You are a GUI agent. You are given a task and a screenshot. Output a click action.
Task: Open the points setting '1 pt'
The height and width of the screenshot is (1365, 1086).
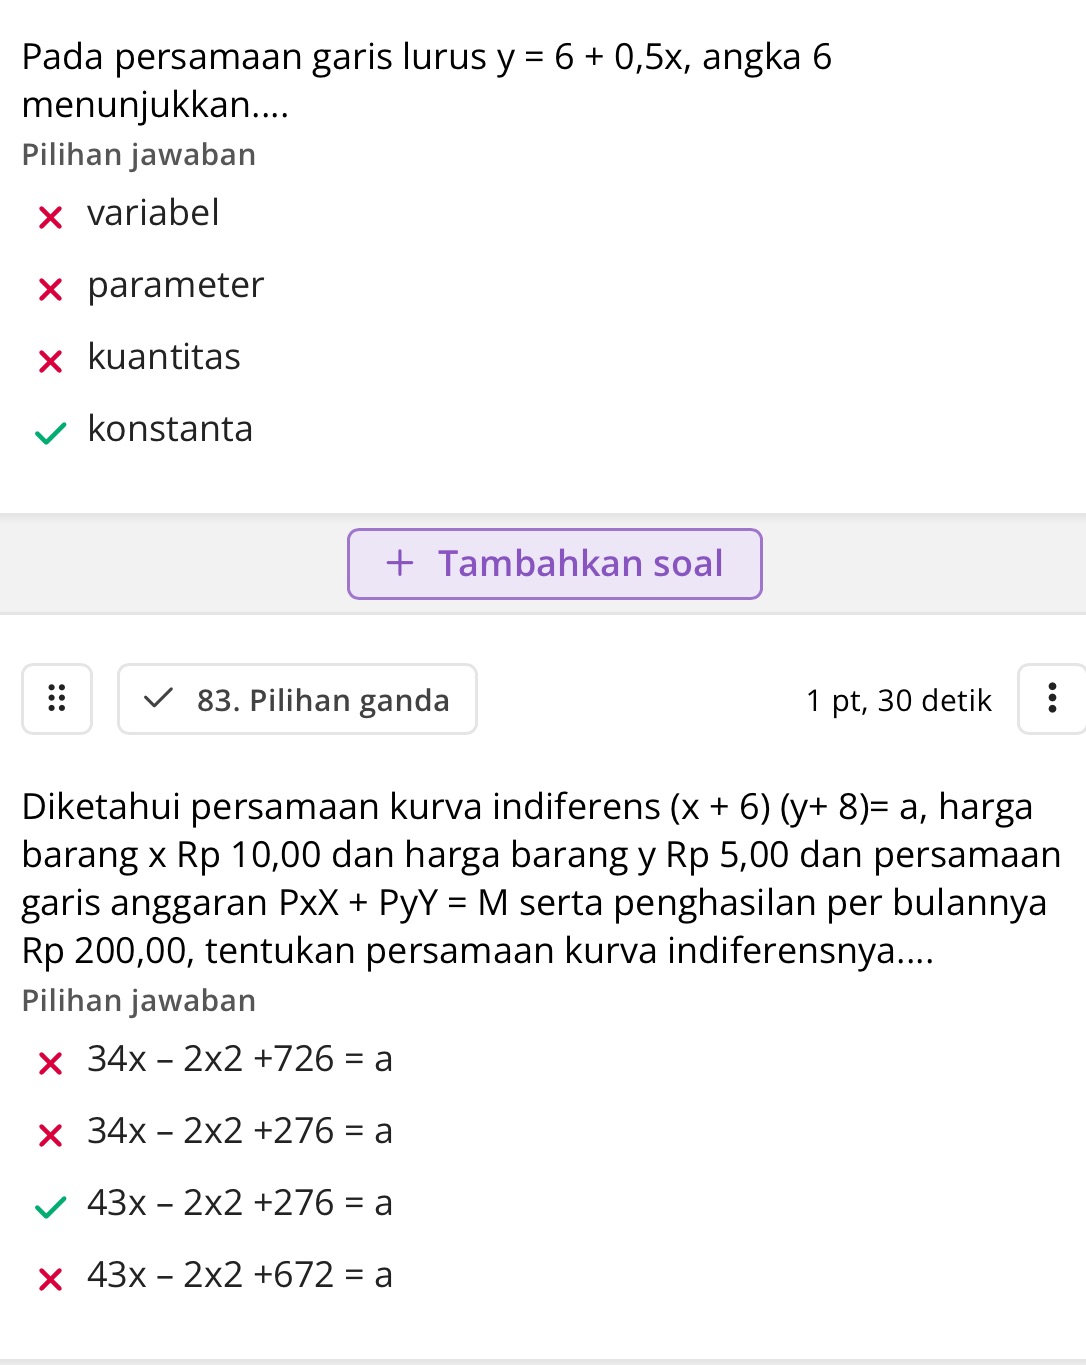(x=833, y=699)
